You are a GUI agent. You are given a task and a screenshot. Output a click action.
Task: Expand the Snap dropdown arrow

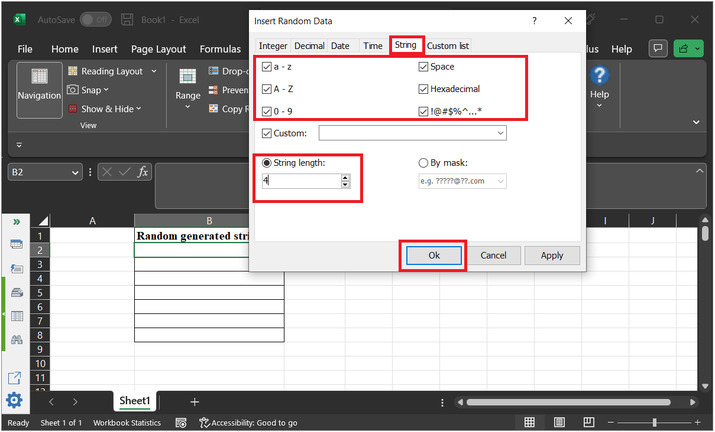coord(106,90)
